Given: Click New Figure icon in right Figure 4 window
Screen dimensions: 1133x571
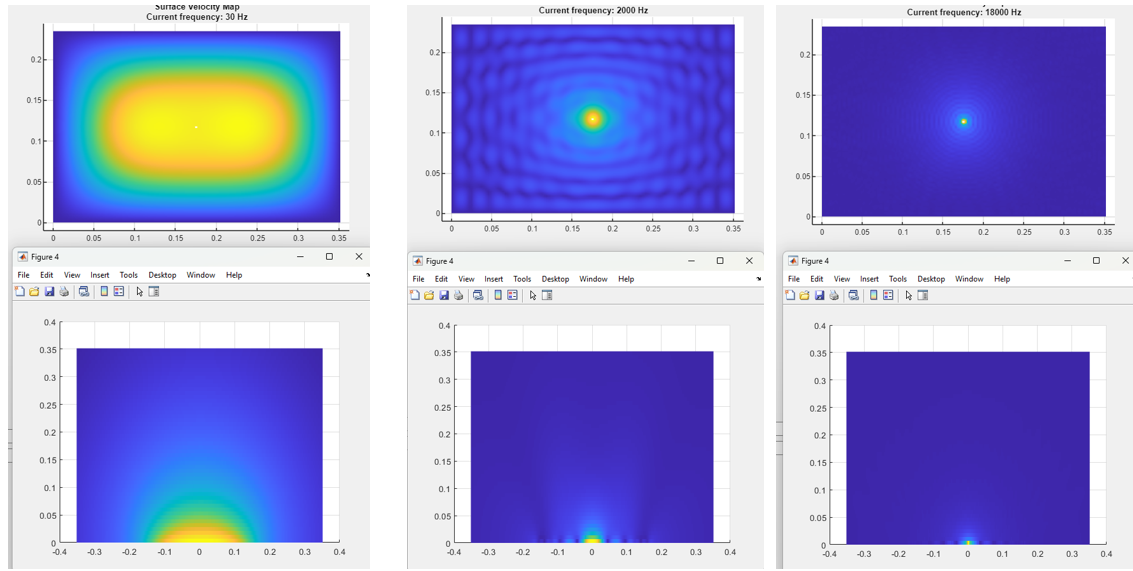Looking at the screenshot, I should click(x=790, y=295).
